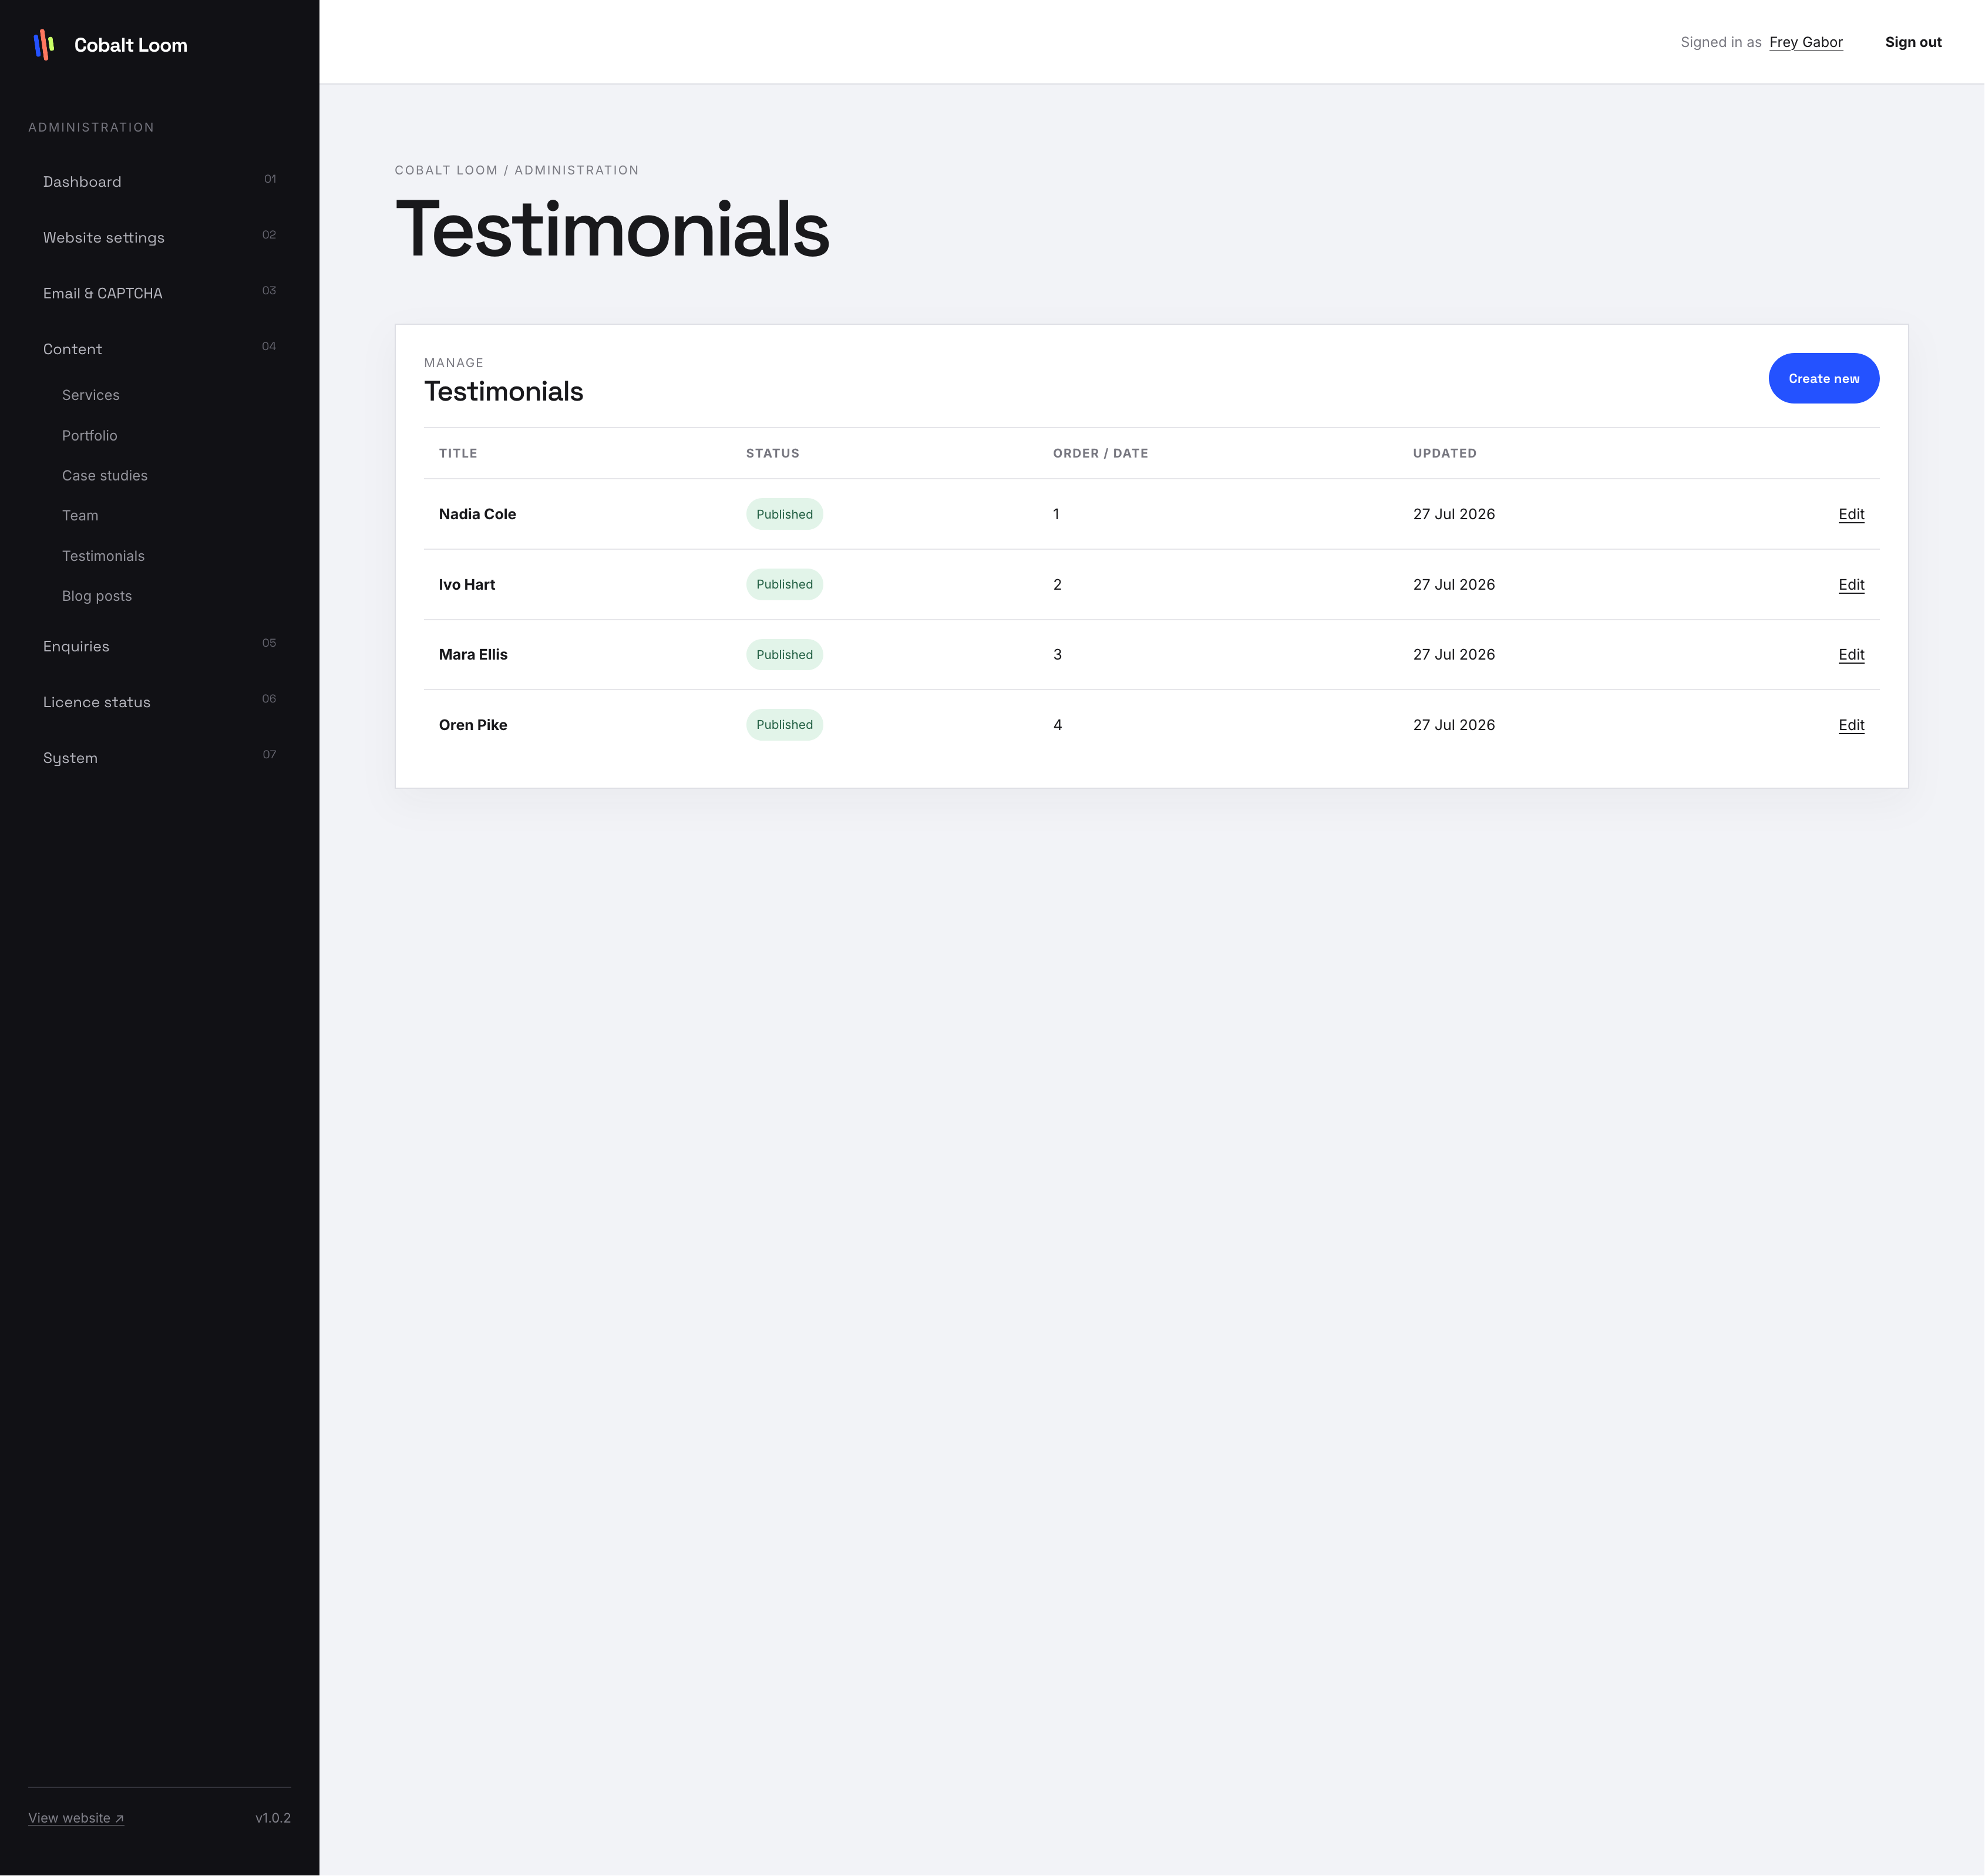The image size is (1985, 1876).
Task: Click the Mara Ellis title
Action: pos(473,655)
